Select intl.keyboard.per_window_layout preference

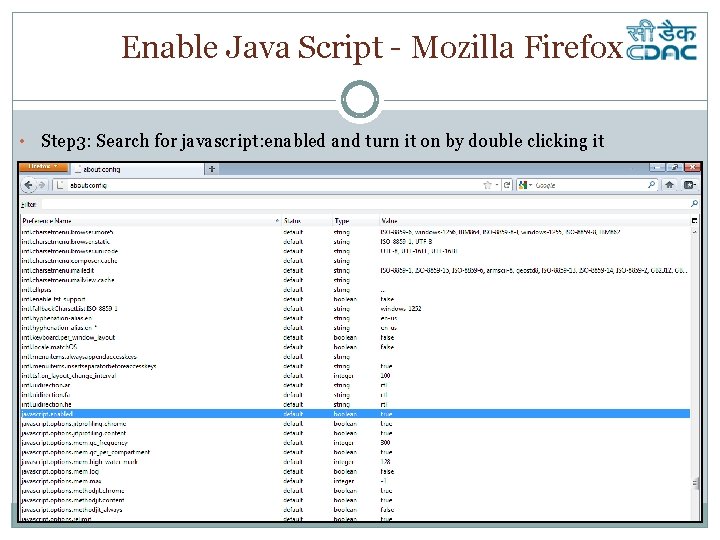pos(355,338)
